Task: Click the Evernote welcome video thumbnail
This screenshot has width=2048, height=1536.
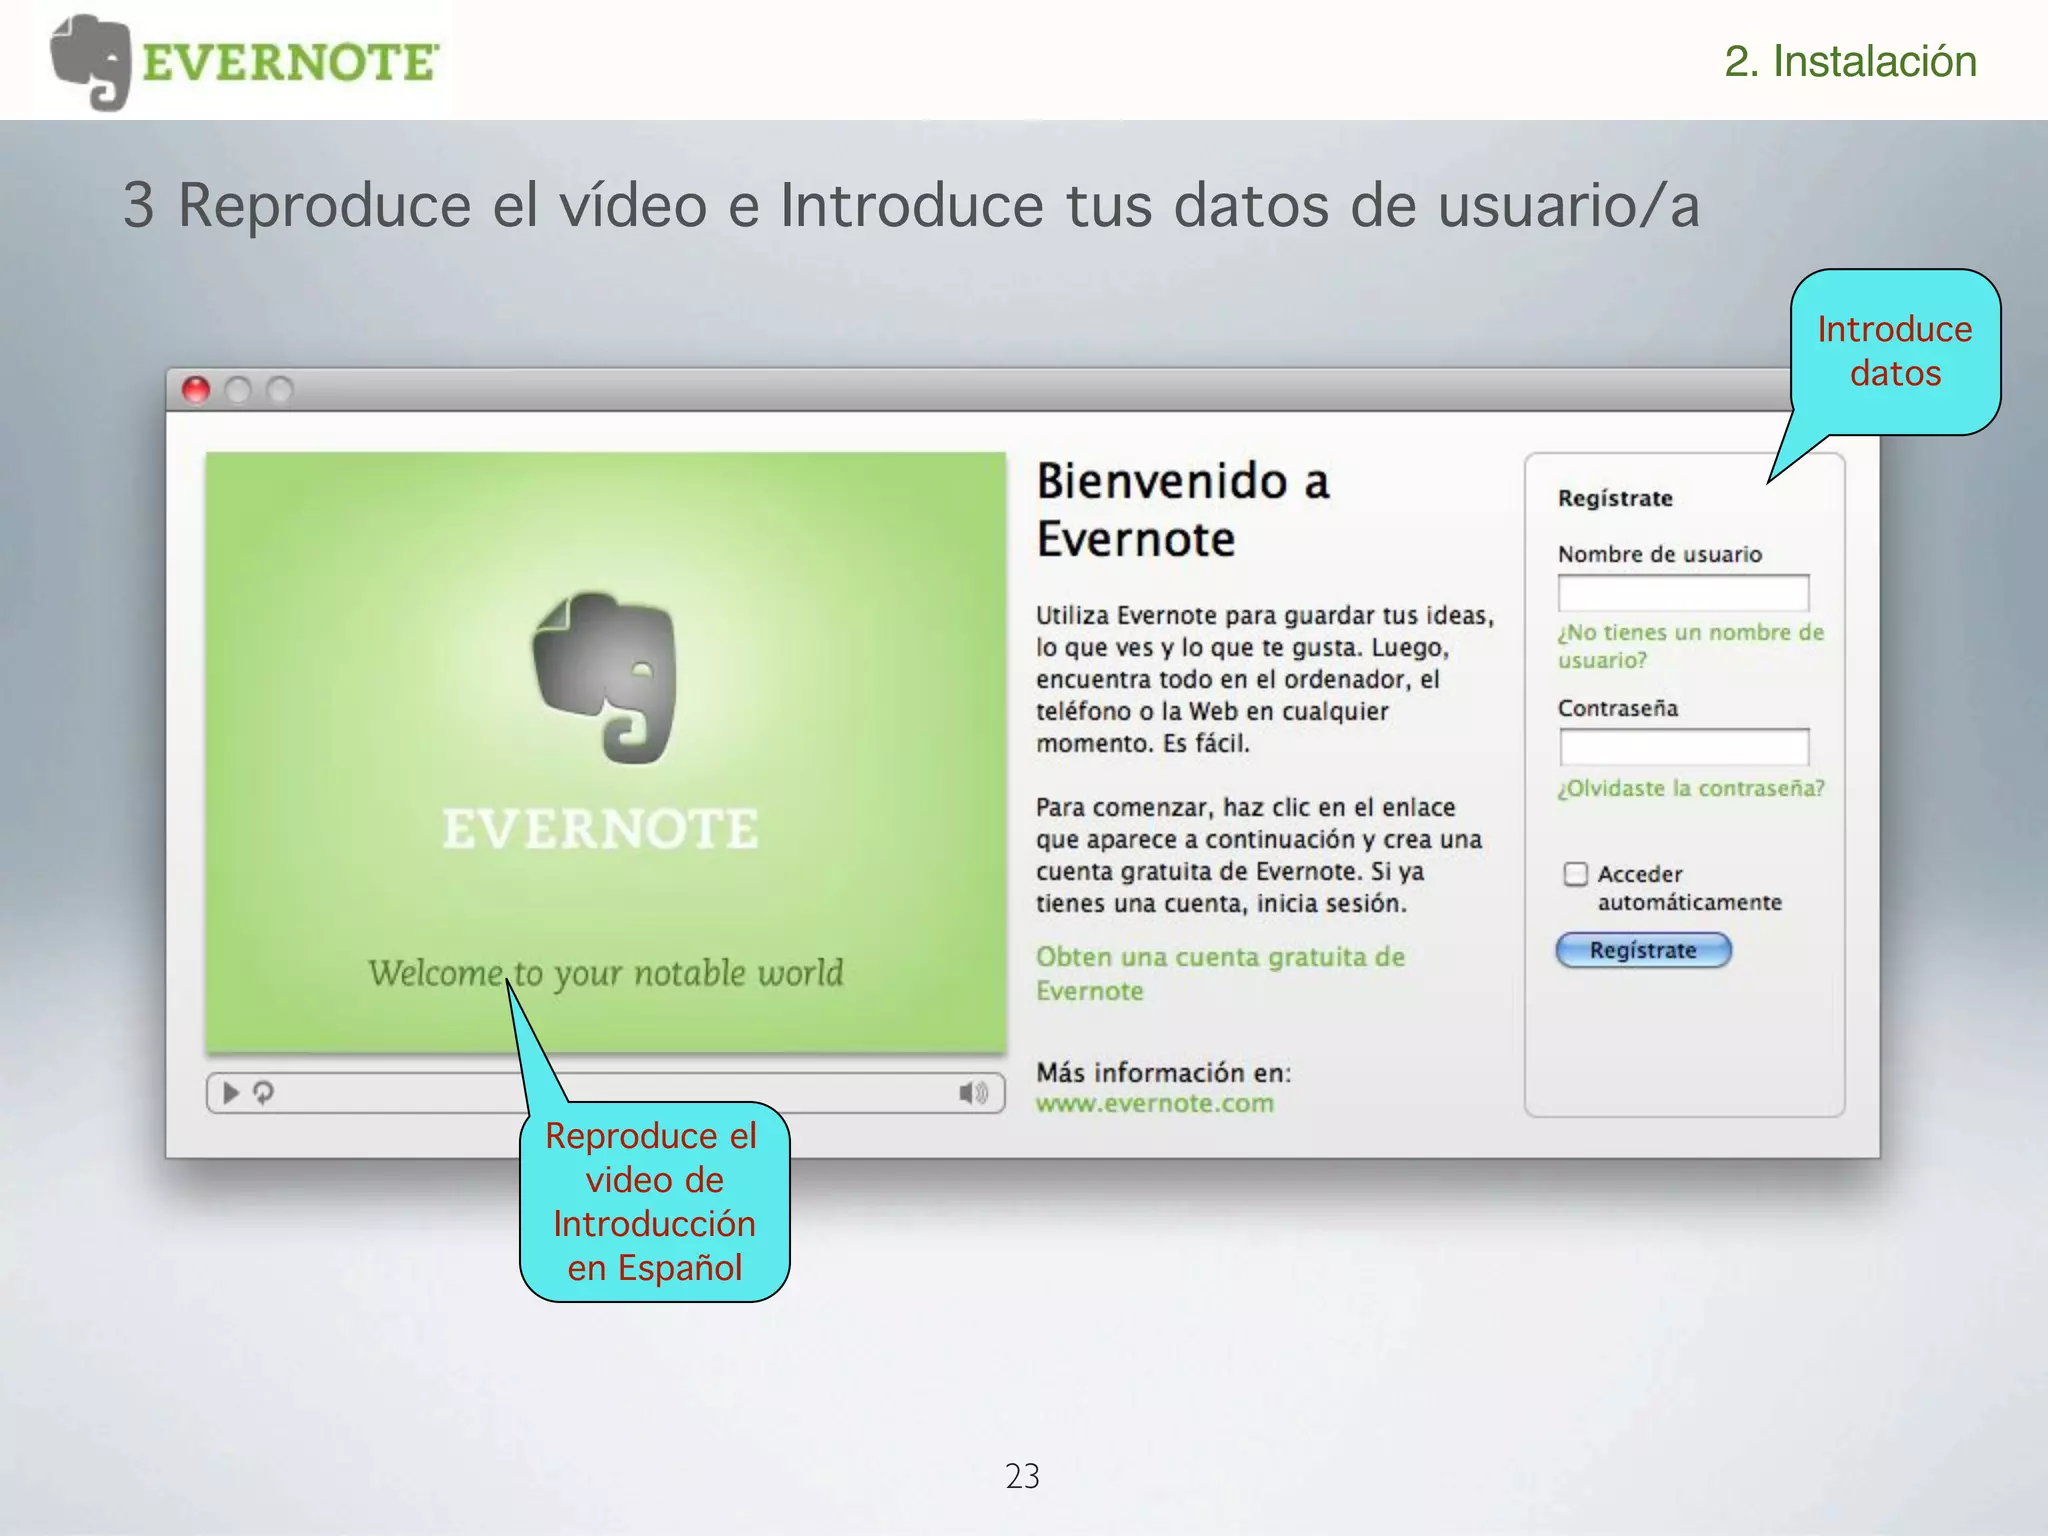Action: (x=606, y=752)
